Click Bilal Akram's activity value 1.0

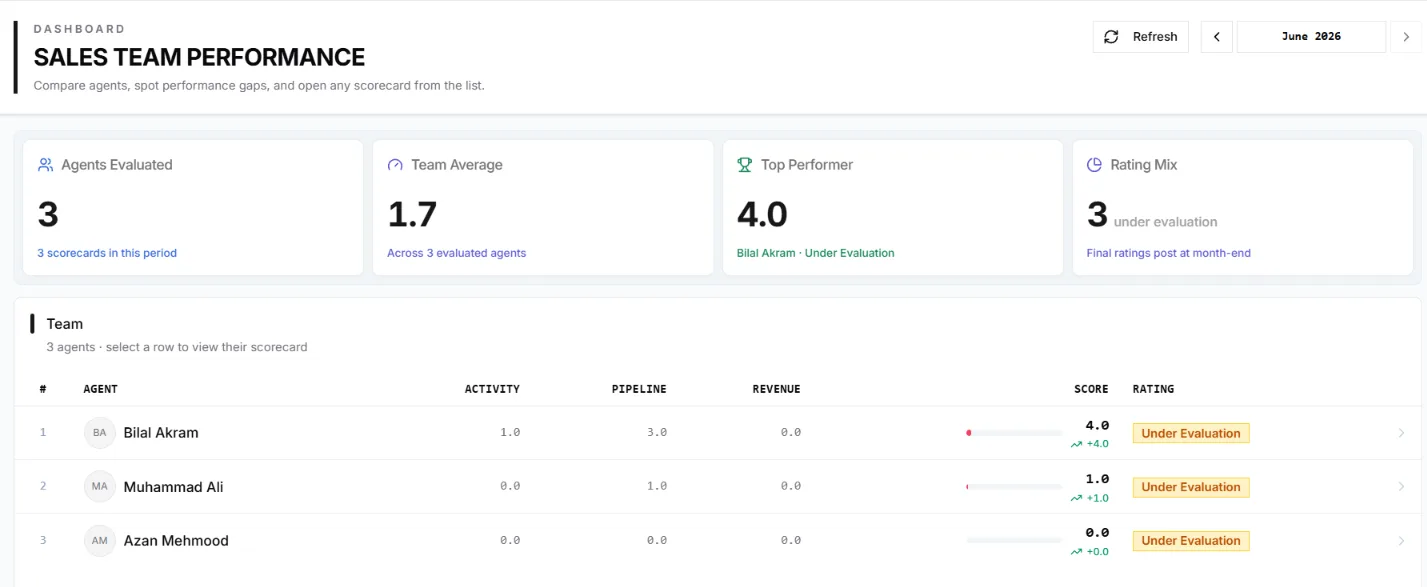(510, 433)
